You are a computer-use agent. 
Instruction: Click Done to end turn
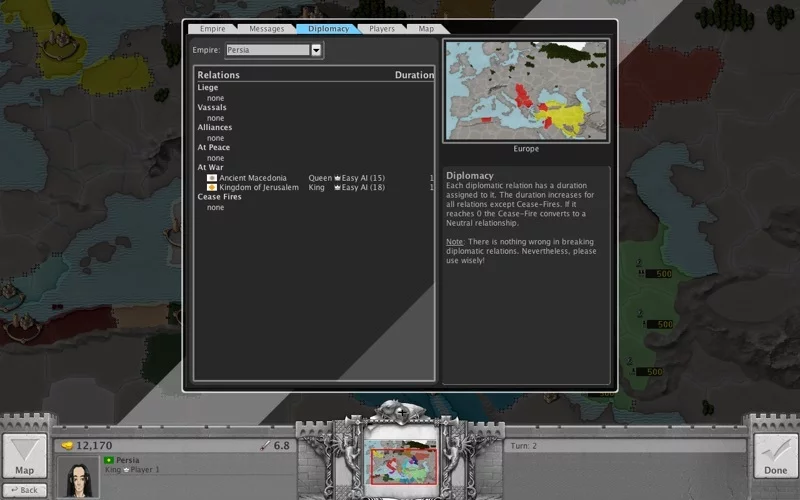click(x=776, y=456)
